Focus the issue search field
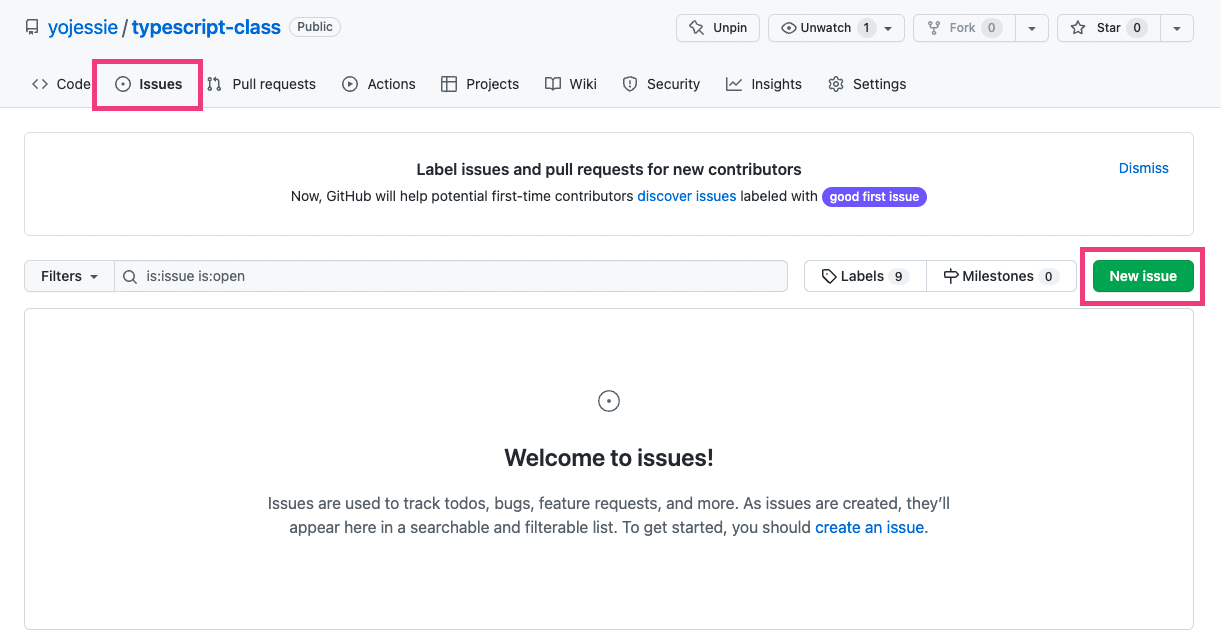The image size is (1221, 642). 451,276
